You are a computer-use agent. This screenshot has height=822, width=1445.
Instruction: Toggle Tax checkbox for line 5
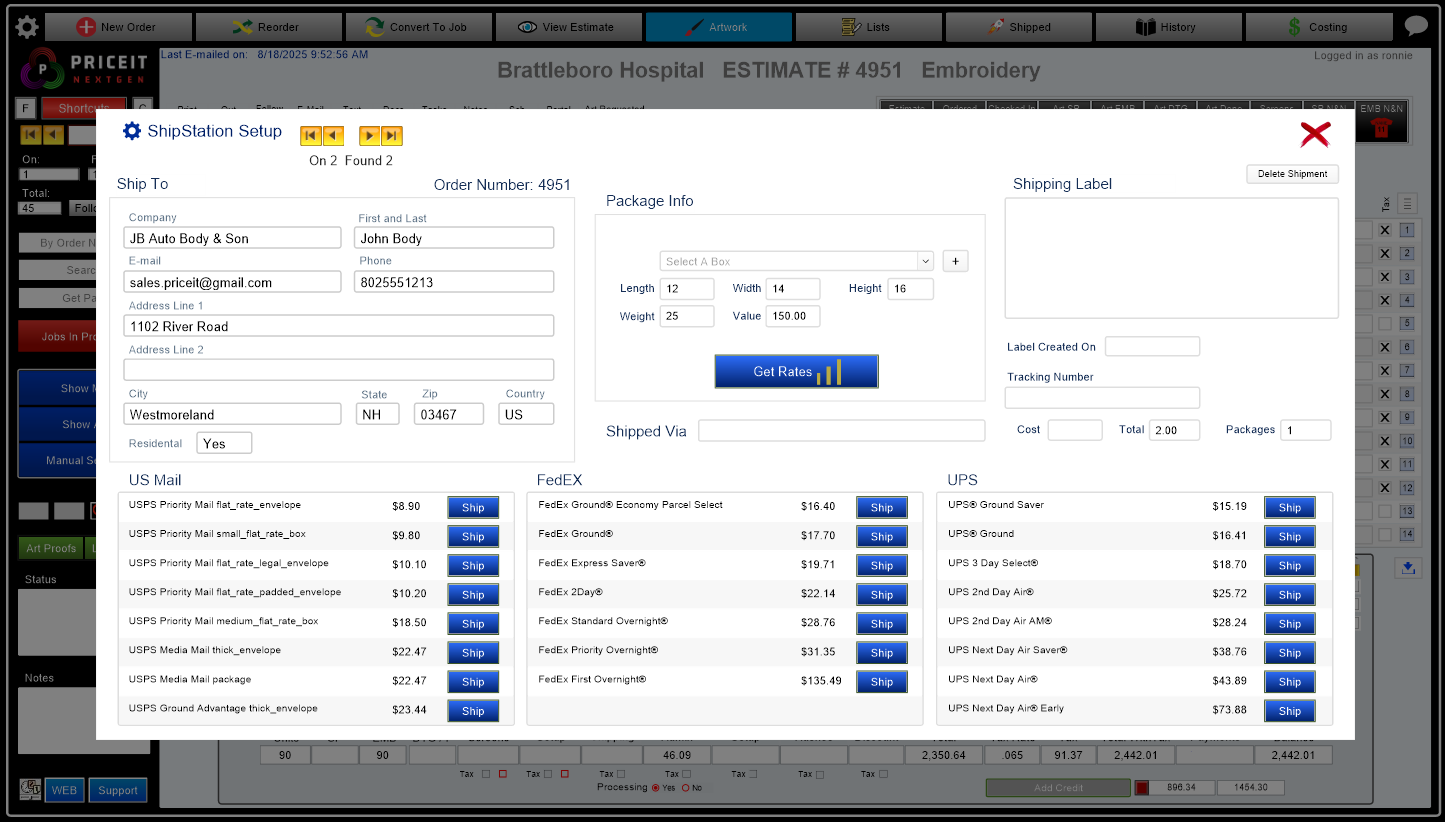[1385, 324]
